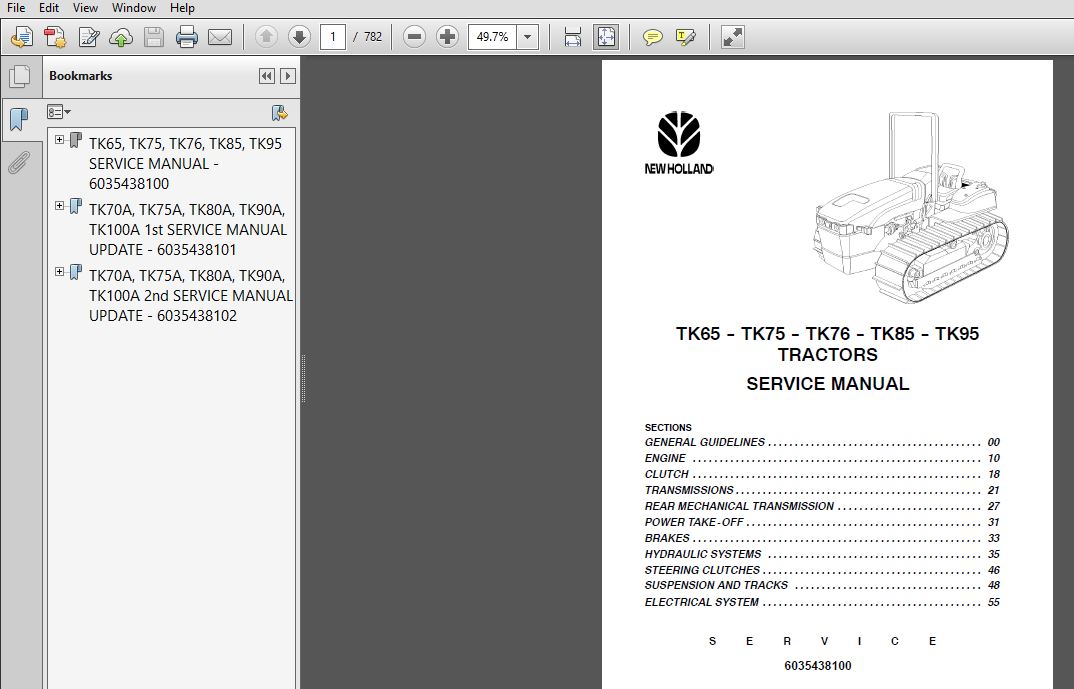Click REAR MECHANICAL TRANSMISSION line
The width and height of the screenshot is (1074, 689).
click(822, 506)
